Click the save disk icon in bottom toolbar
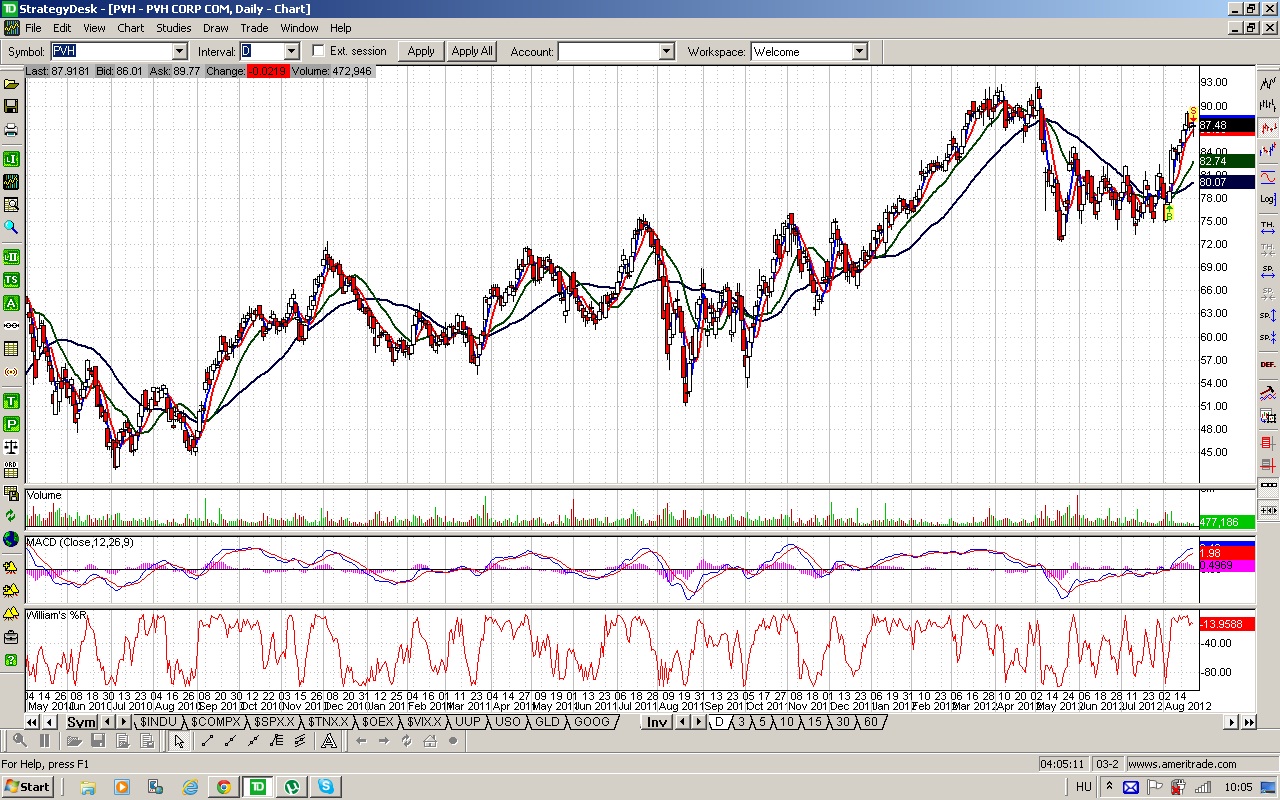Image resolution: width=1280 pixels, height=800 pixels. click(x=98, y=741)
